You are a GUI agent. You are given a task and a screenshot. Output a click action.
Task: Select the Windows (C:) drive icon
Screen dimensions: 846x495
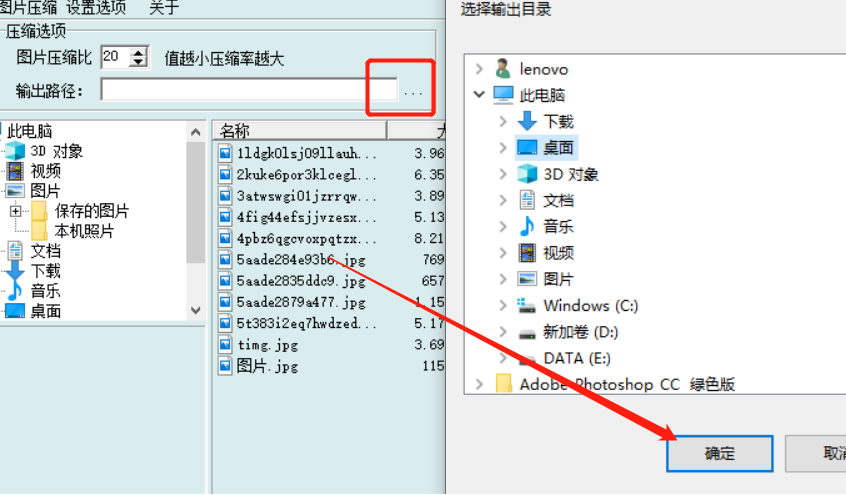tap(526, 306)
